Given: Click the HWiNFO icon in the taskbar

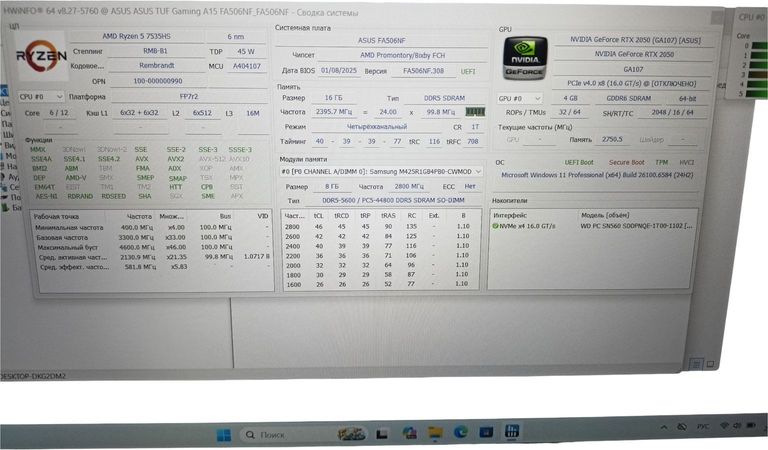Looking at the screenshot, I should click(x=511, y=434).
